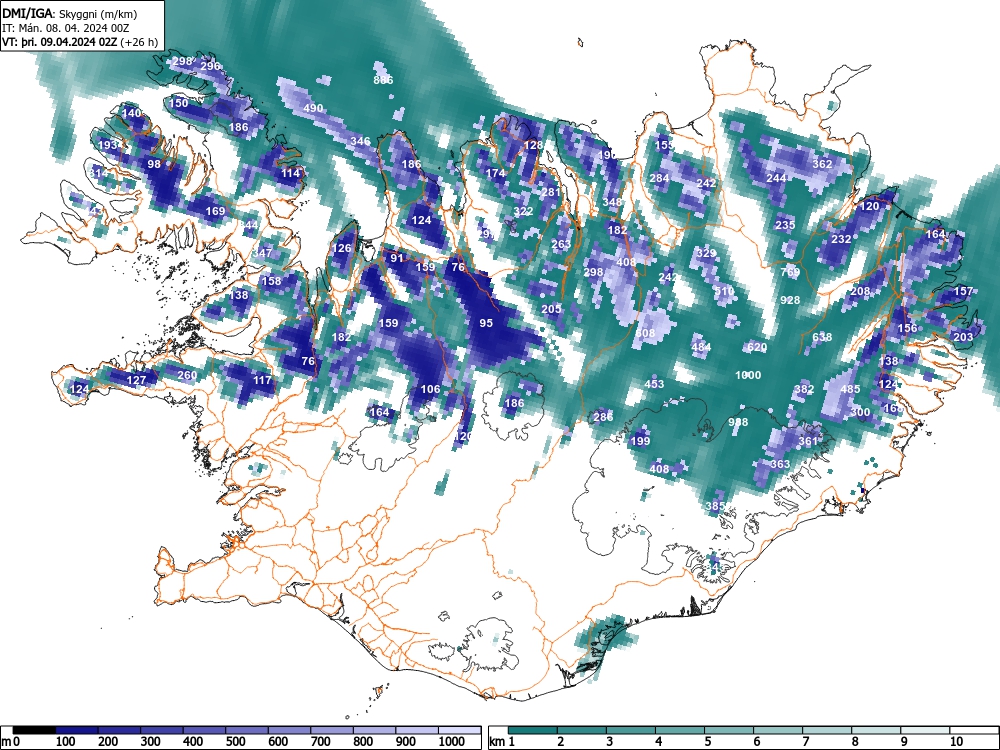Click the legend swatch between 9 and 10 km
The height and width of the screenshot is (750, 1000).
pos(925,730)
